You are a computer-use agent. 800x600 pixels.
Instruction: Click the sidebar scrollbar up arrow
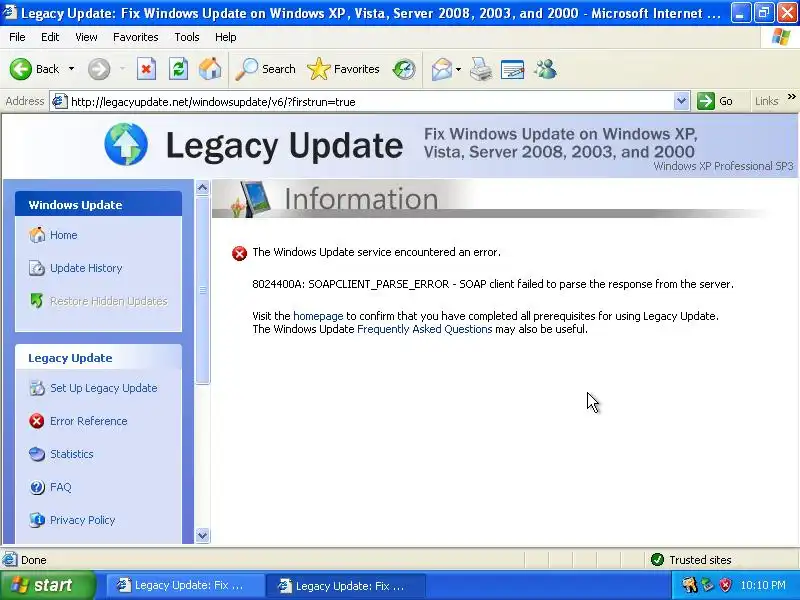pos(203,188)
